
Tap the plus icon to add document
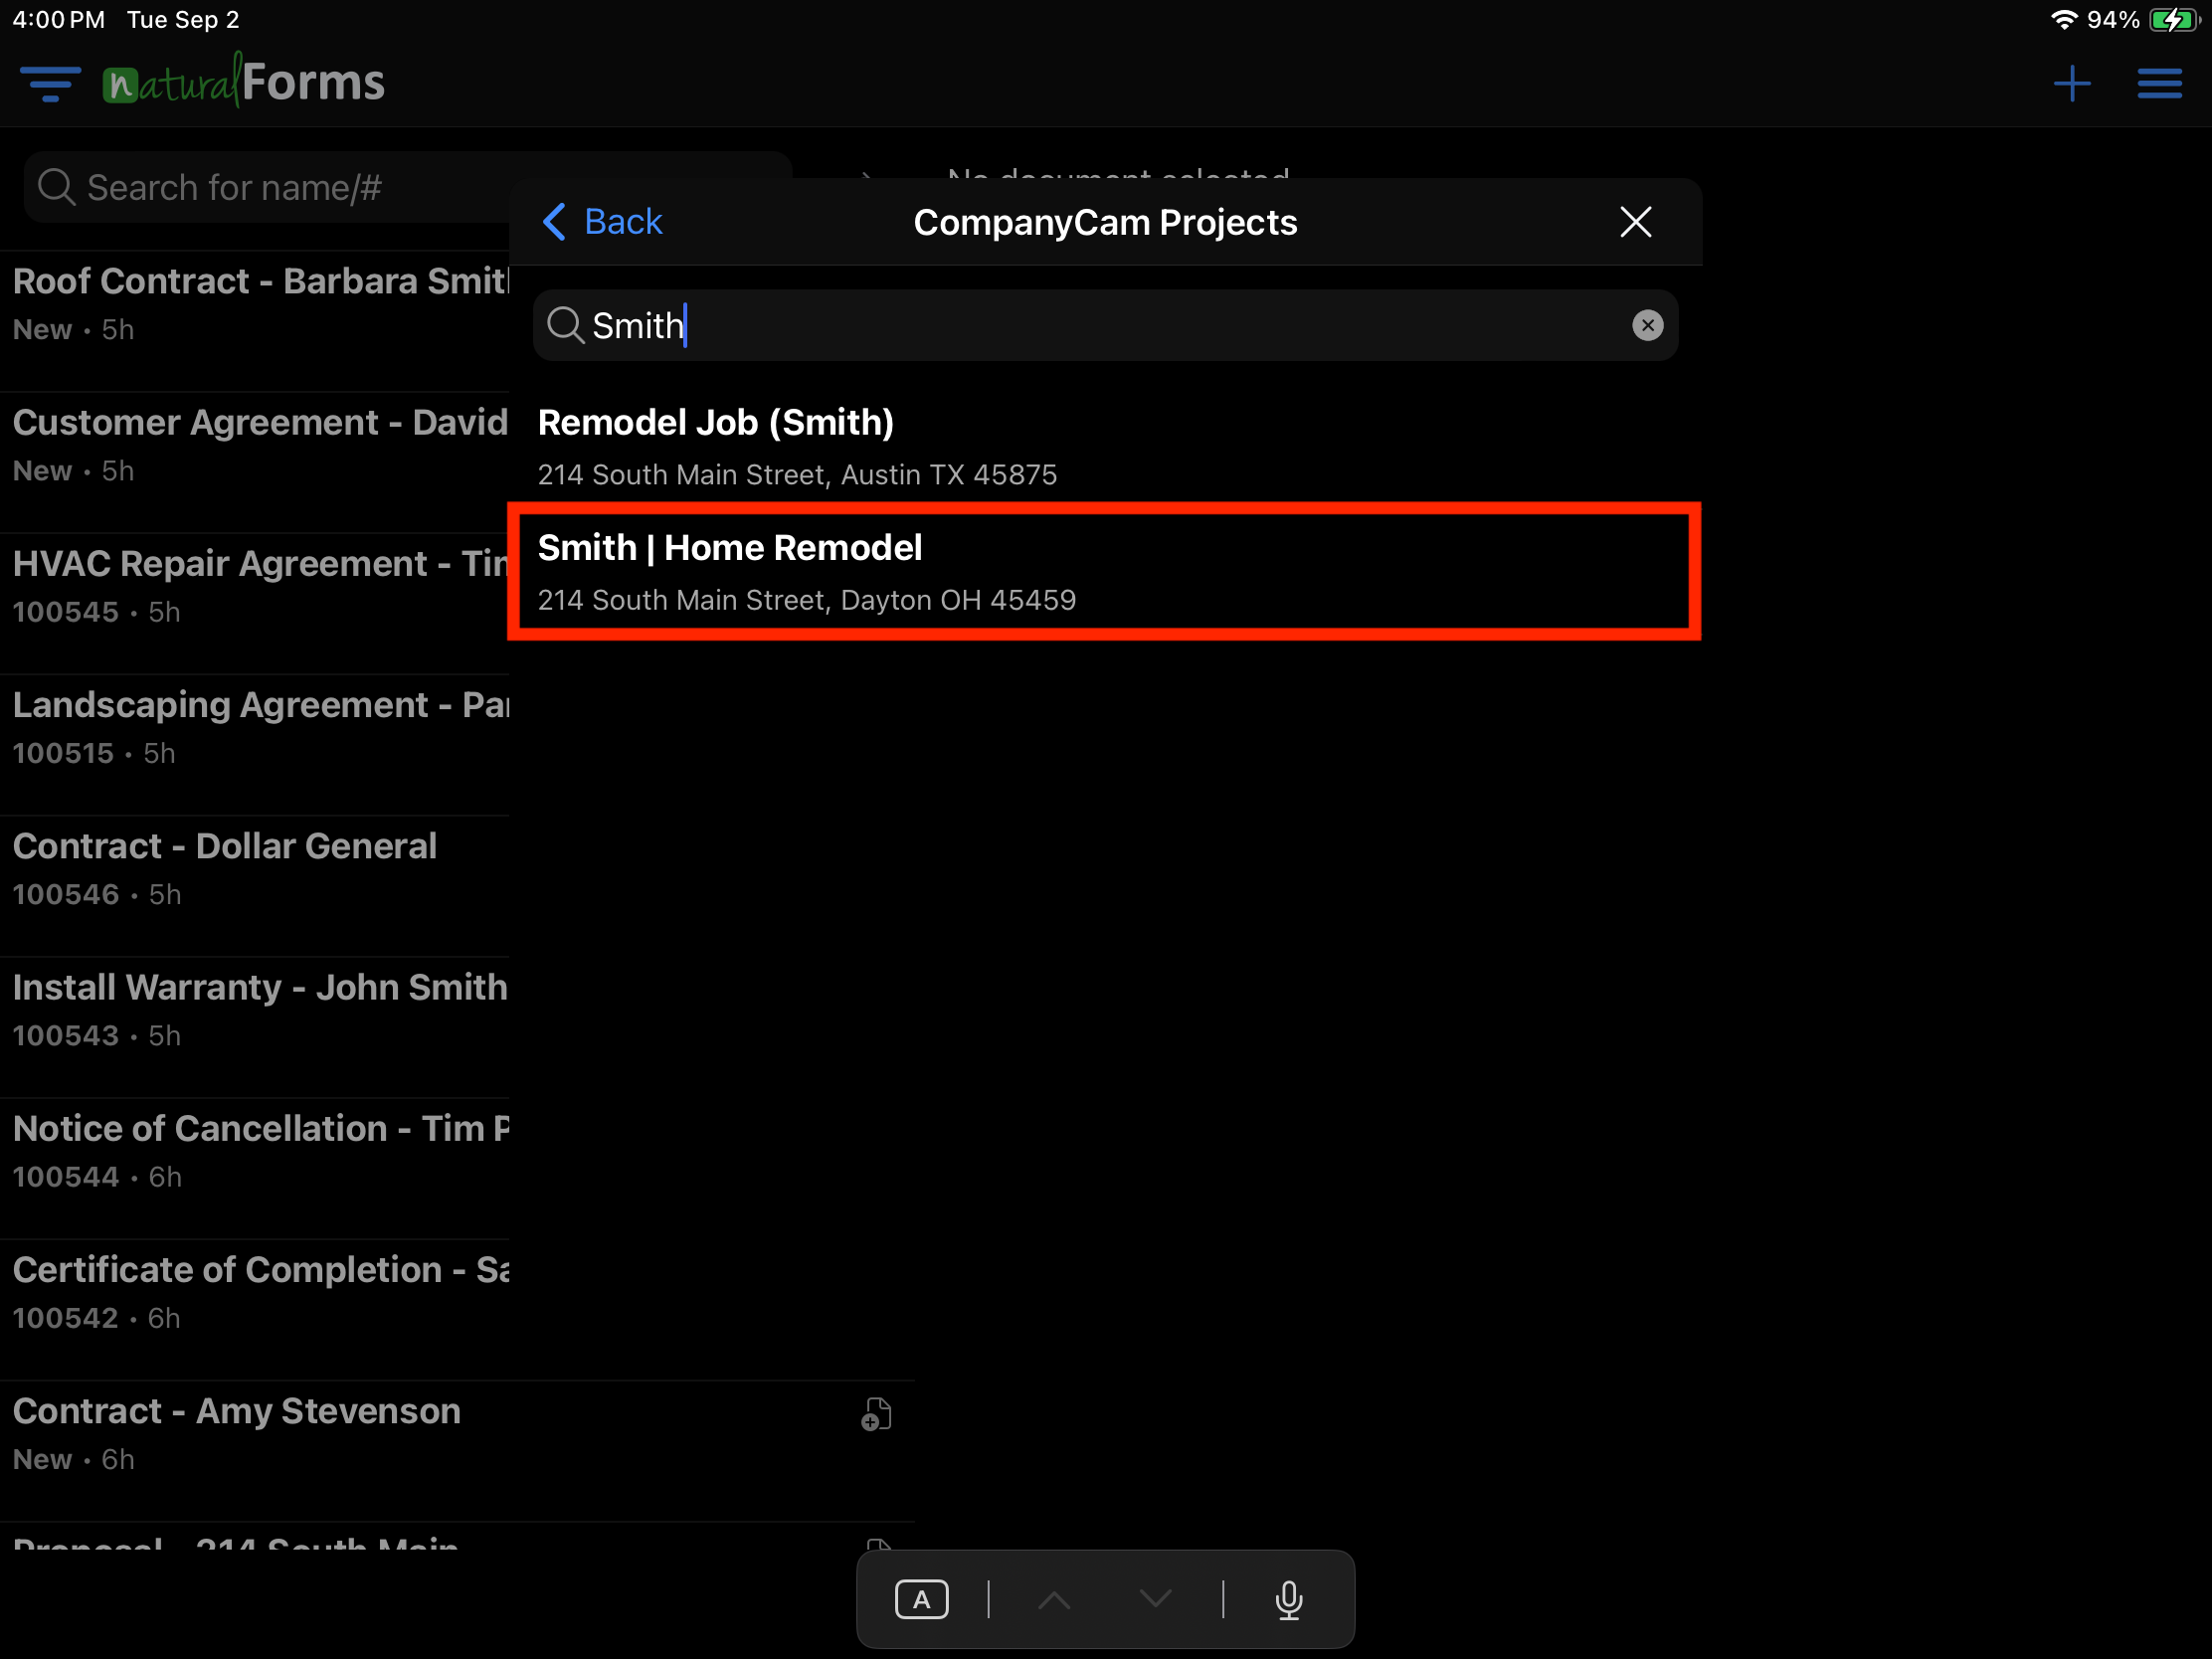(2072, 84)
